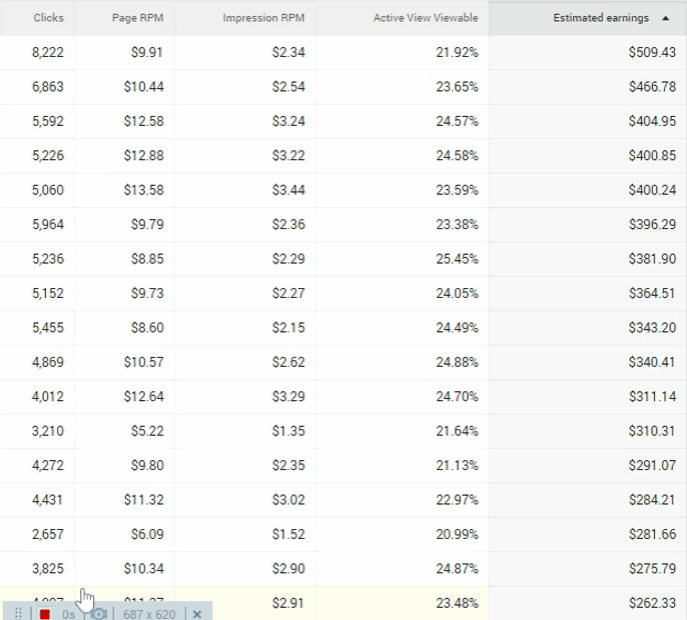The image size is (687, 620).
Task: Click the $3.44 Impression RPM value
Action: tap(288, 190)
